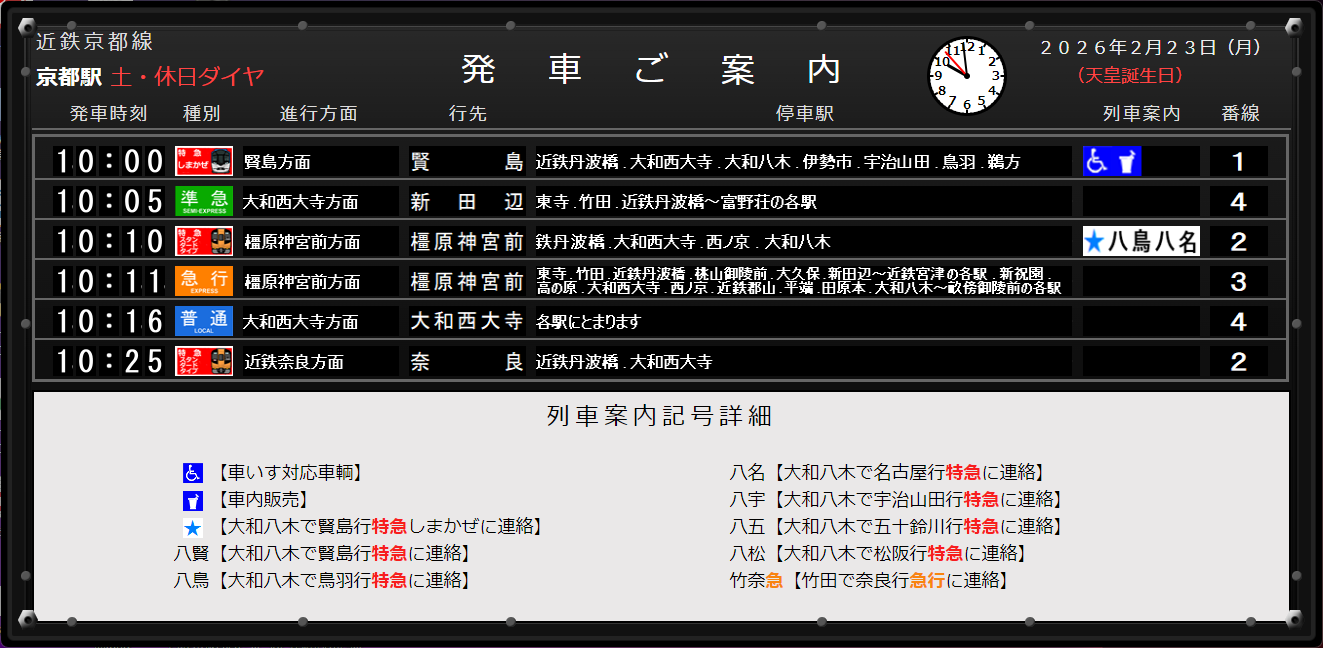This screenshot has width=1323, height=648.
Task: Select the orange 急行 express type icon
Action: point(203,281)
